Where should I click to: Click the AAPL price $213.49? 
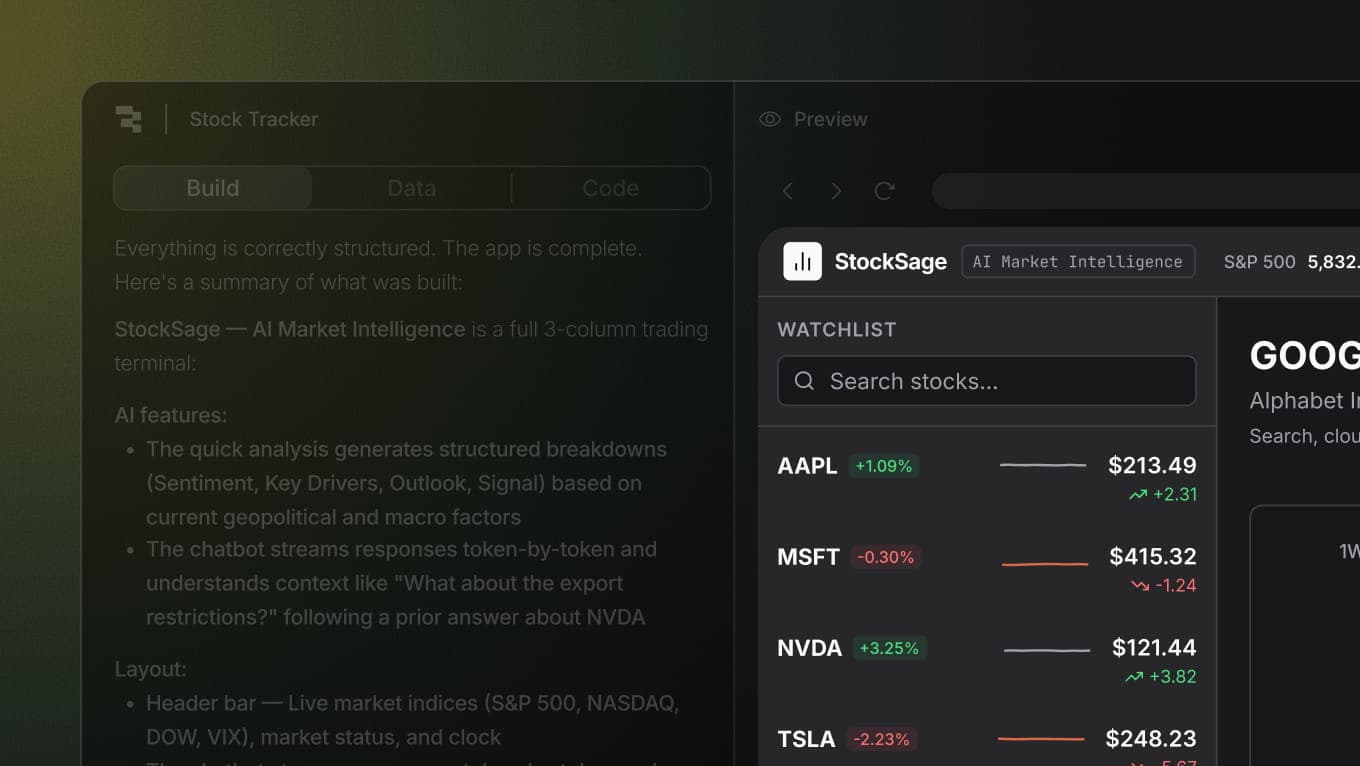click(1152, 465)
